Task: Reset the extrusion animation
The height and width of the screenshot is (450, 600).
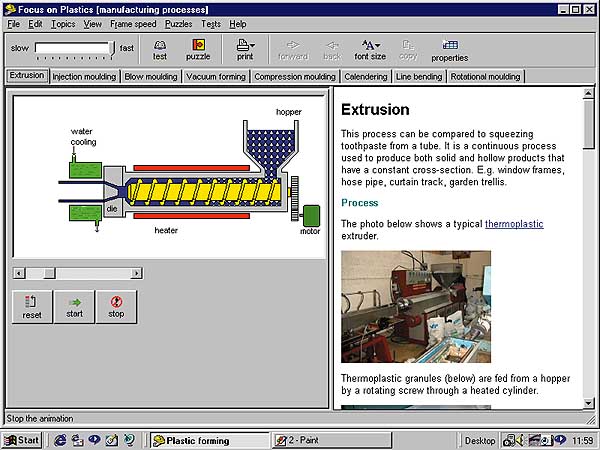Action: point(32,307)
